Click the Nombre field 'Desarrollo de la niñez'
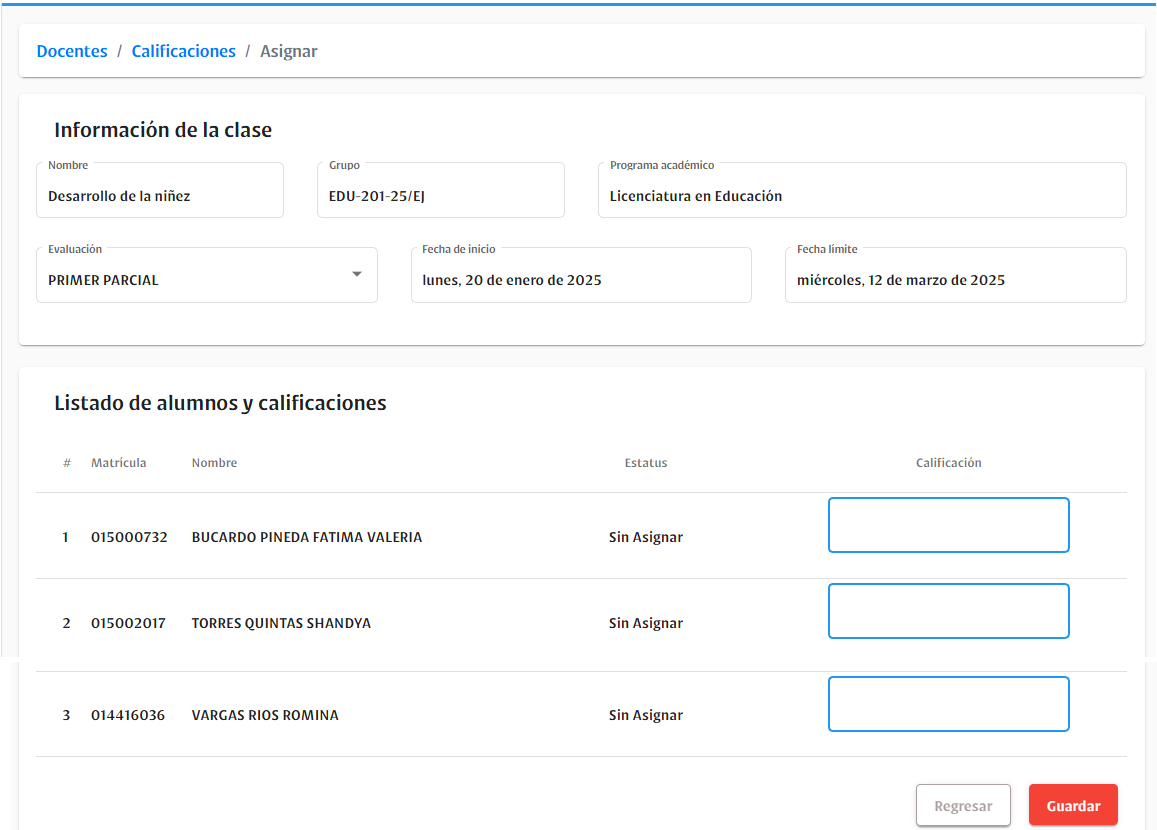The width and height of the screenshot is (1157, 830). point(160,190)
